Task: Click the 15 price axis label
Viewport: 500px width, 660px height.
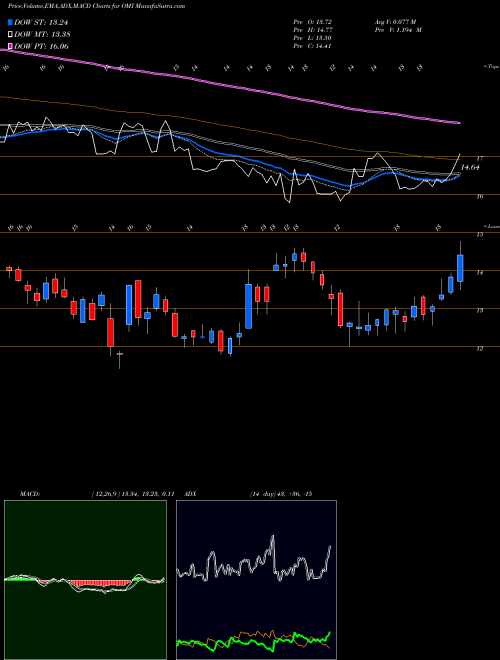Action: point(479,235)
